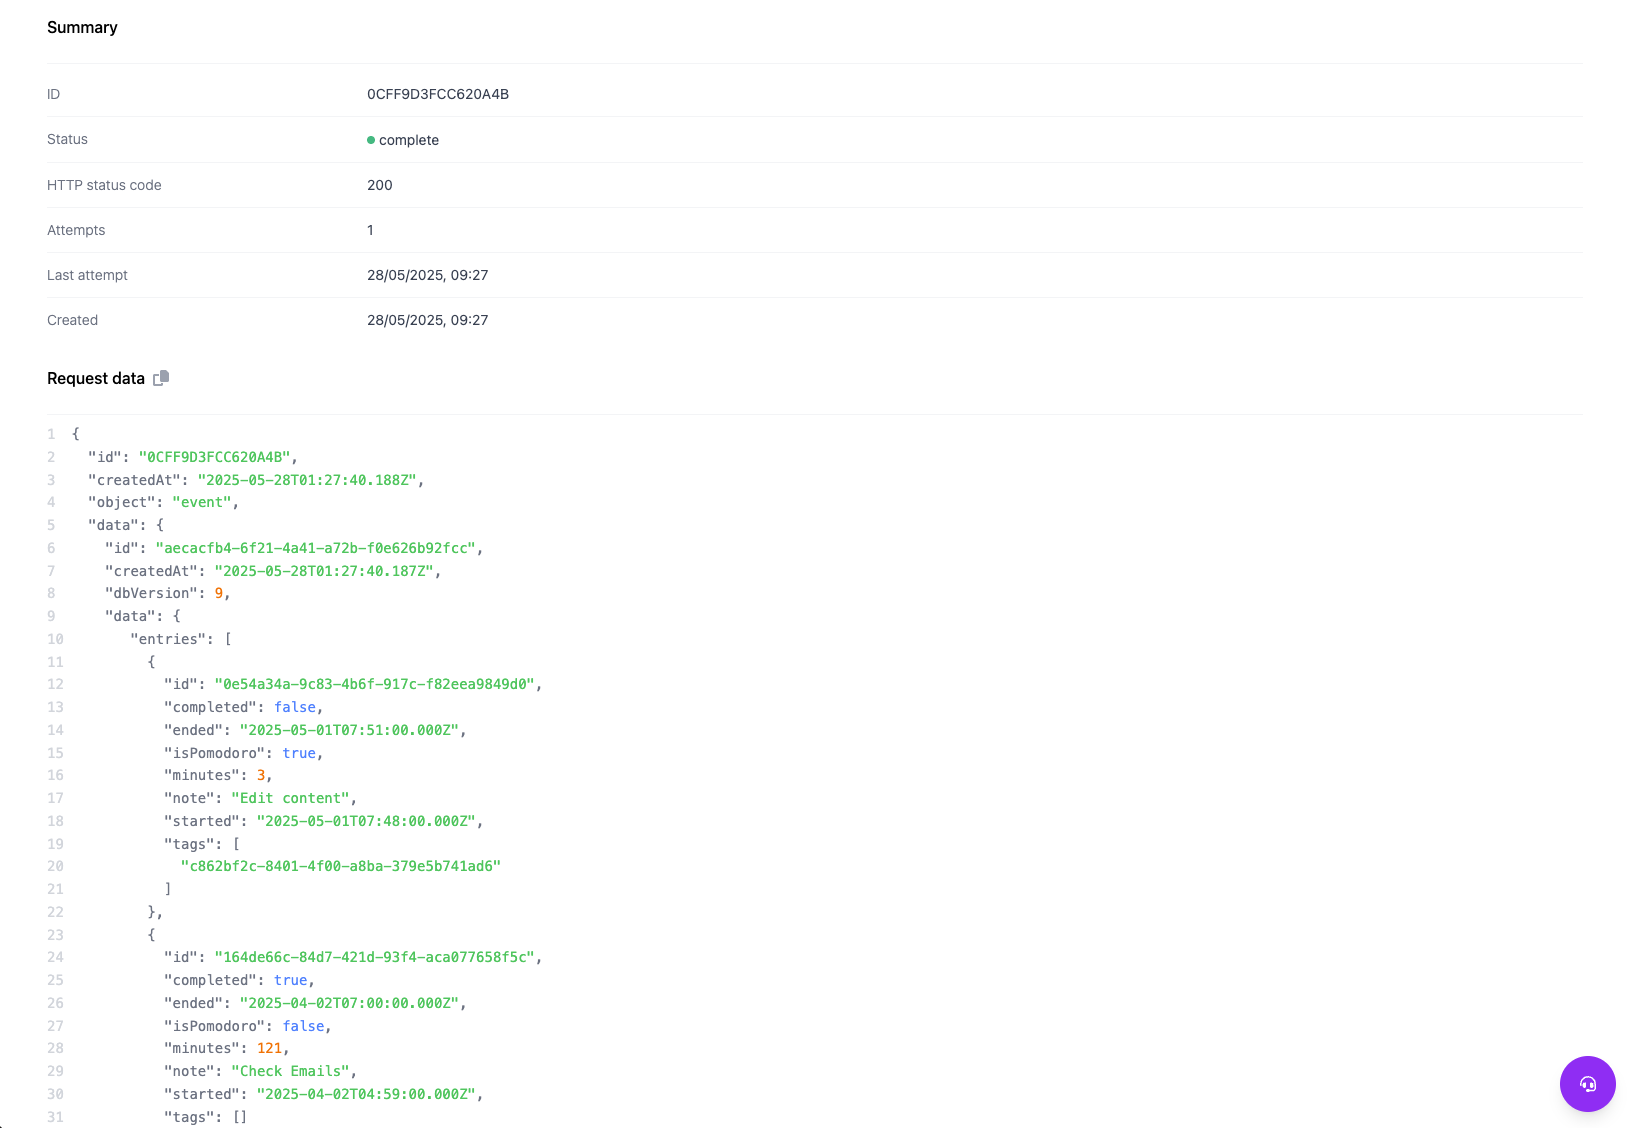The image size is (1636, 1128).
Task: Open support chat via the purple headset icon
Action: [x=1587, y=1084]
